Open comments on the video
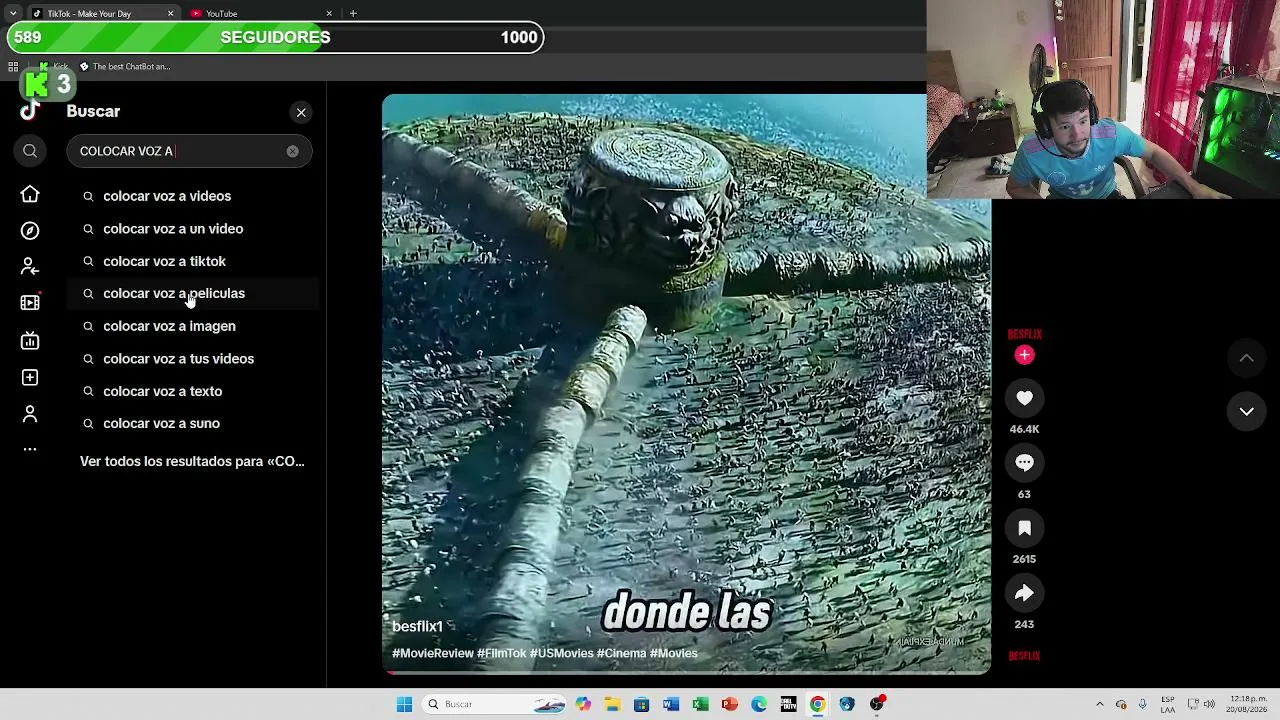 (1024, 463)
